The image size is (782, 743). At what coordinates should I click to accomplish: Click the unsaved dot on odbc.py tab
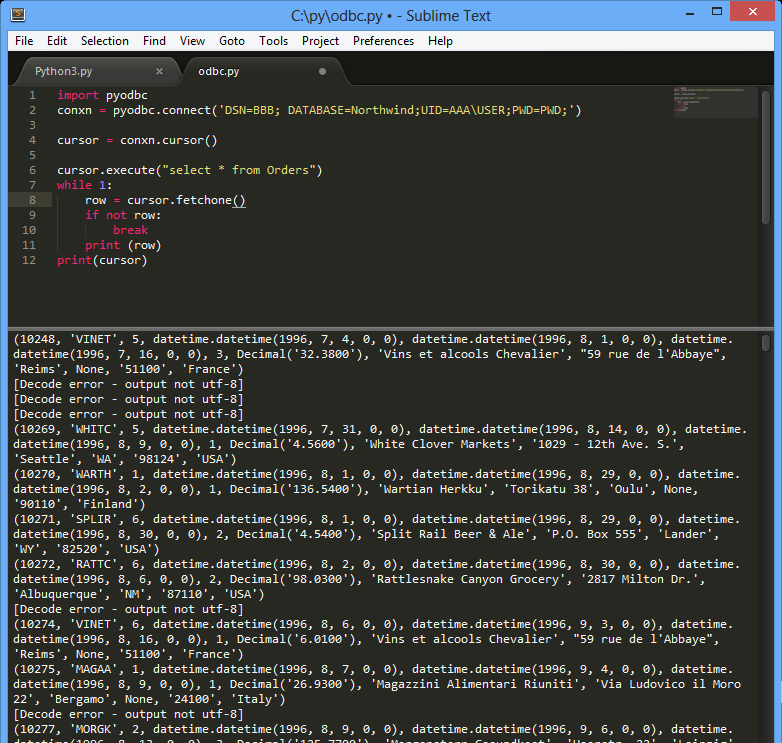pyautogui.click(x=322, y=71)
